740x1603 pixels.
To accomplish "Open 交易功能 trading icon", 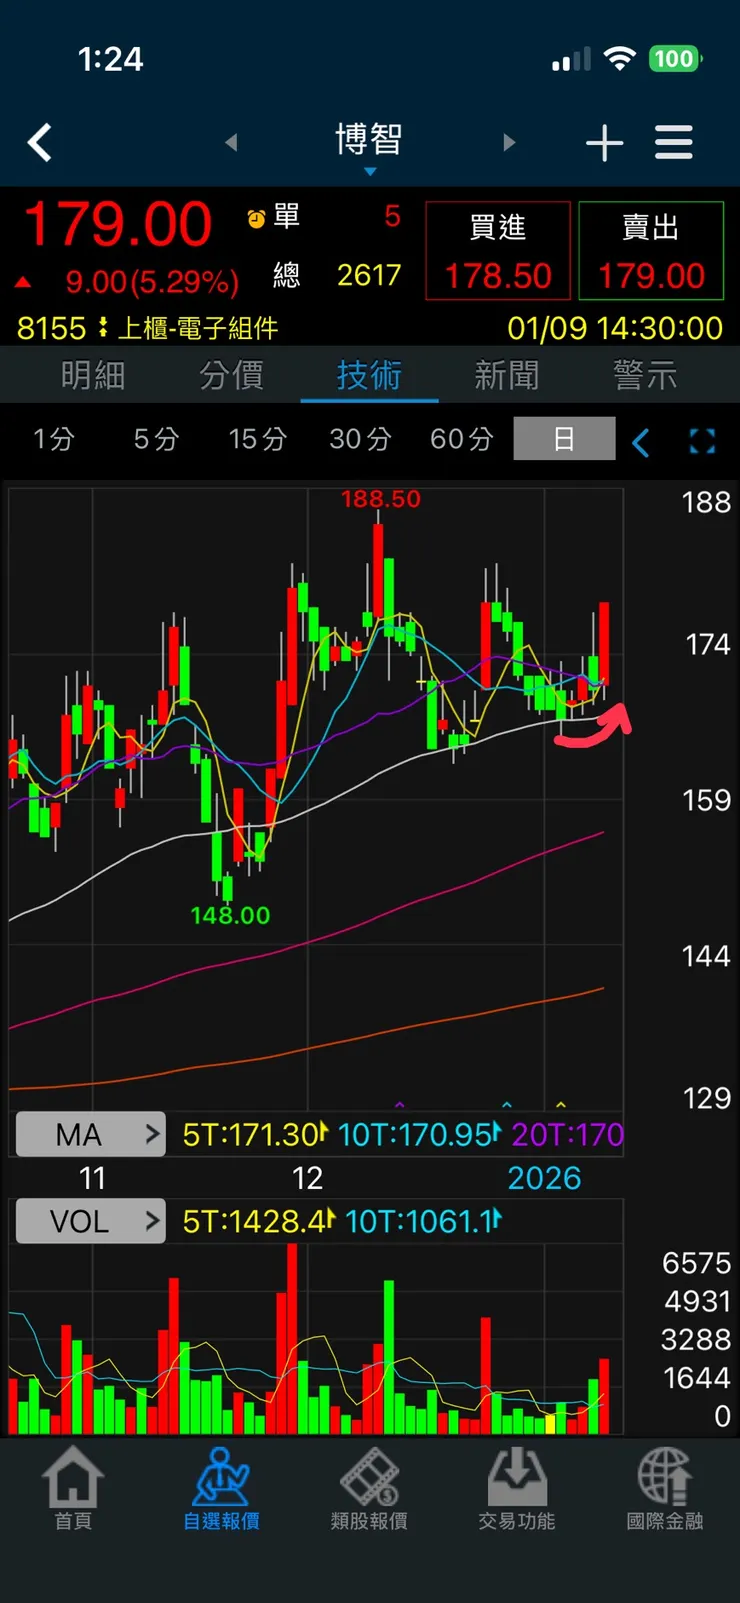I will tap(517, 1489).
